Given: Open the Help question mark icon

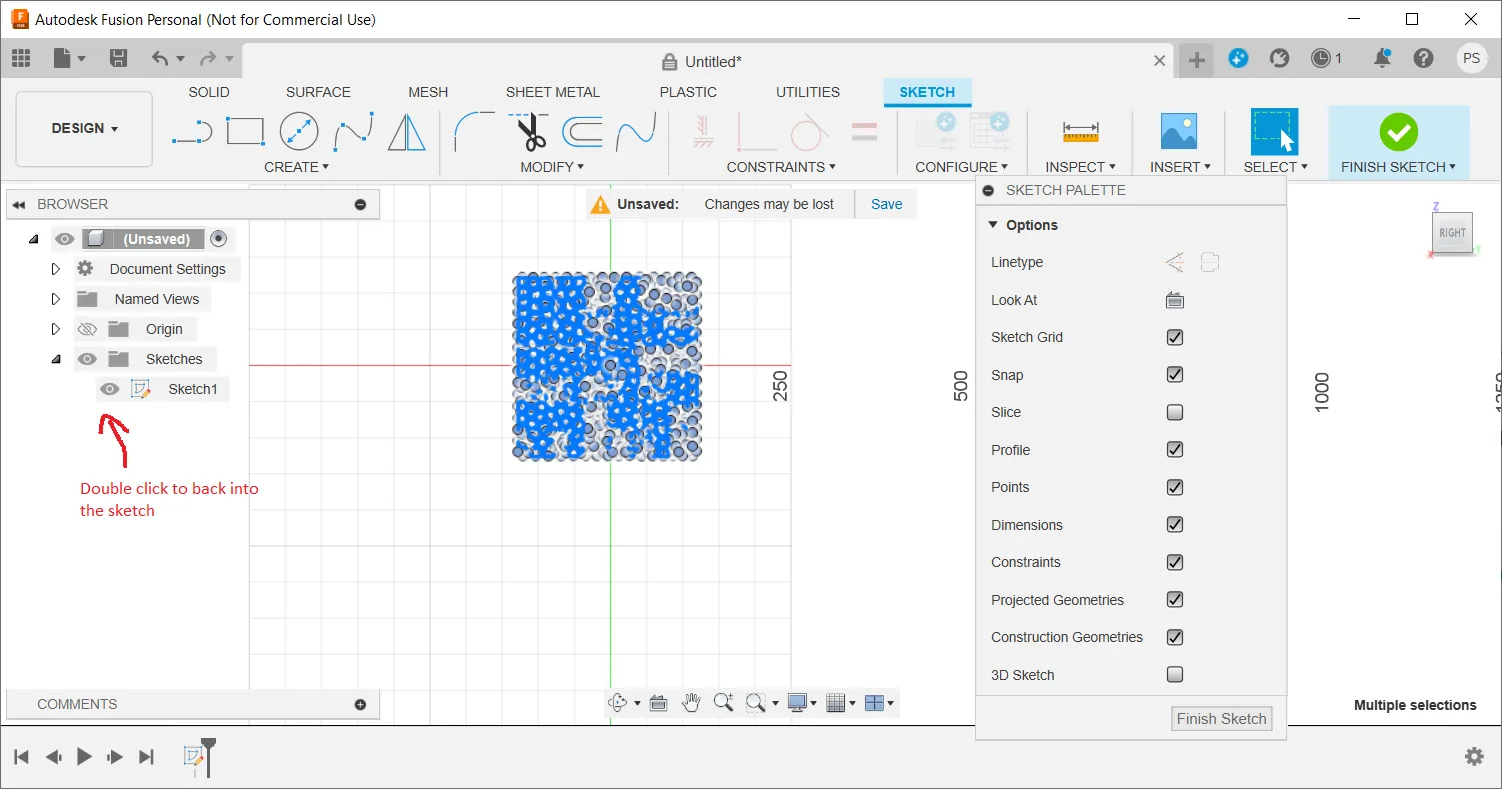Looking at the screenshot, I should [x=1424, y=58].
